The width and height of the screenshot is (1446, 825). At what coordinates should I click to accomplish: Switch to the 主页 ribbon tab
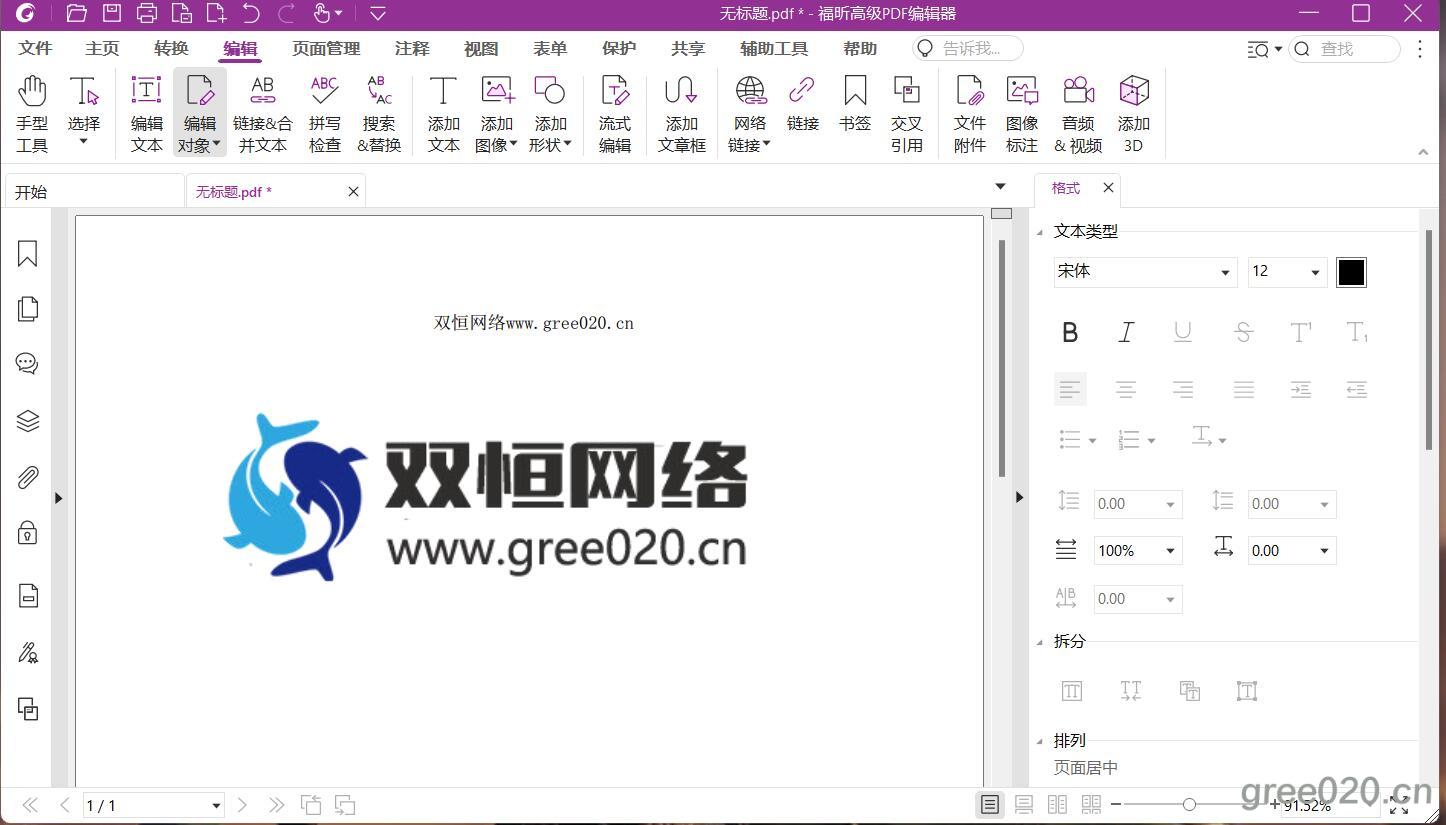102,48
